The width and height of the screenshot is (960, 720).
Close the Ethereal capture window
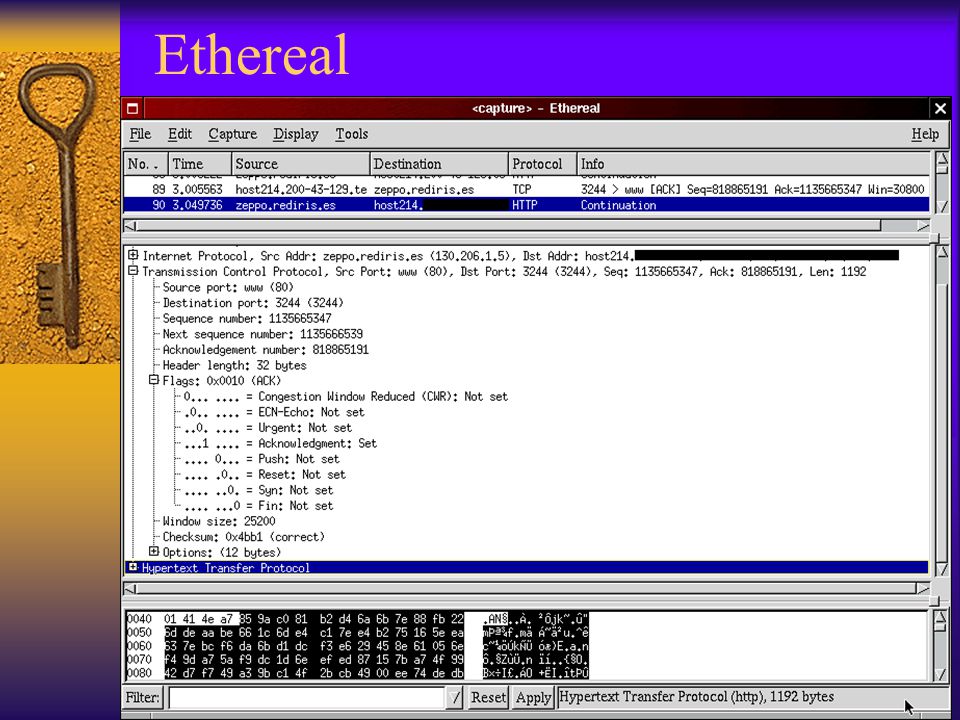pyautogui.click(x=940, y=109)
